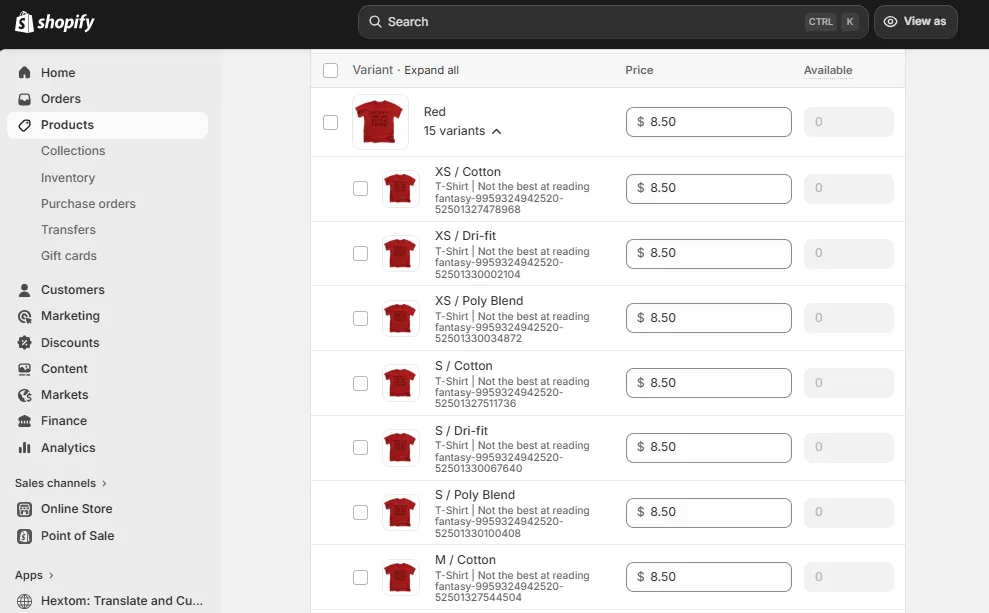Image resolution: width=989 pixels, height=613 pixels.
Task: Tick the XS / Poly Blend checkbox
Action: [x=360, y=318]
